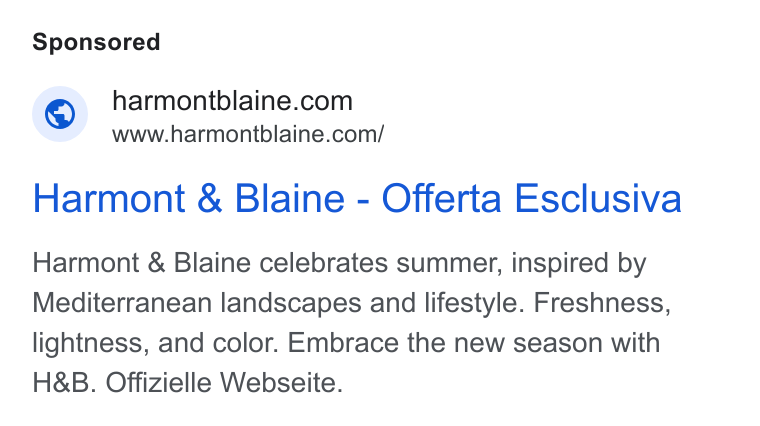
Task: Click the Sponsored label
Action: [x=96, y=42]
